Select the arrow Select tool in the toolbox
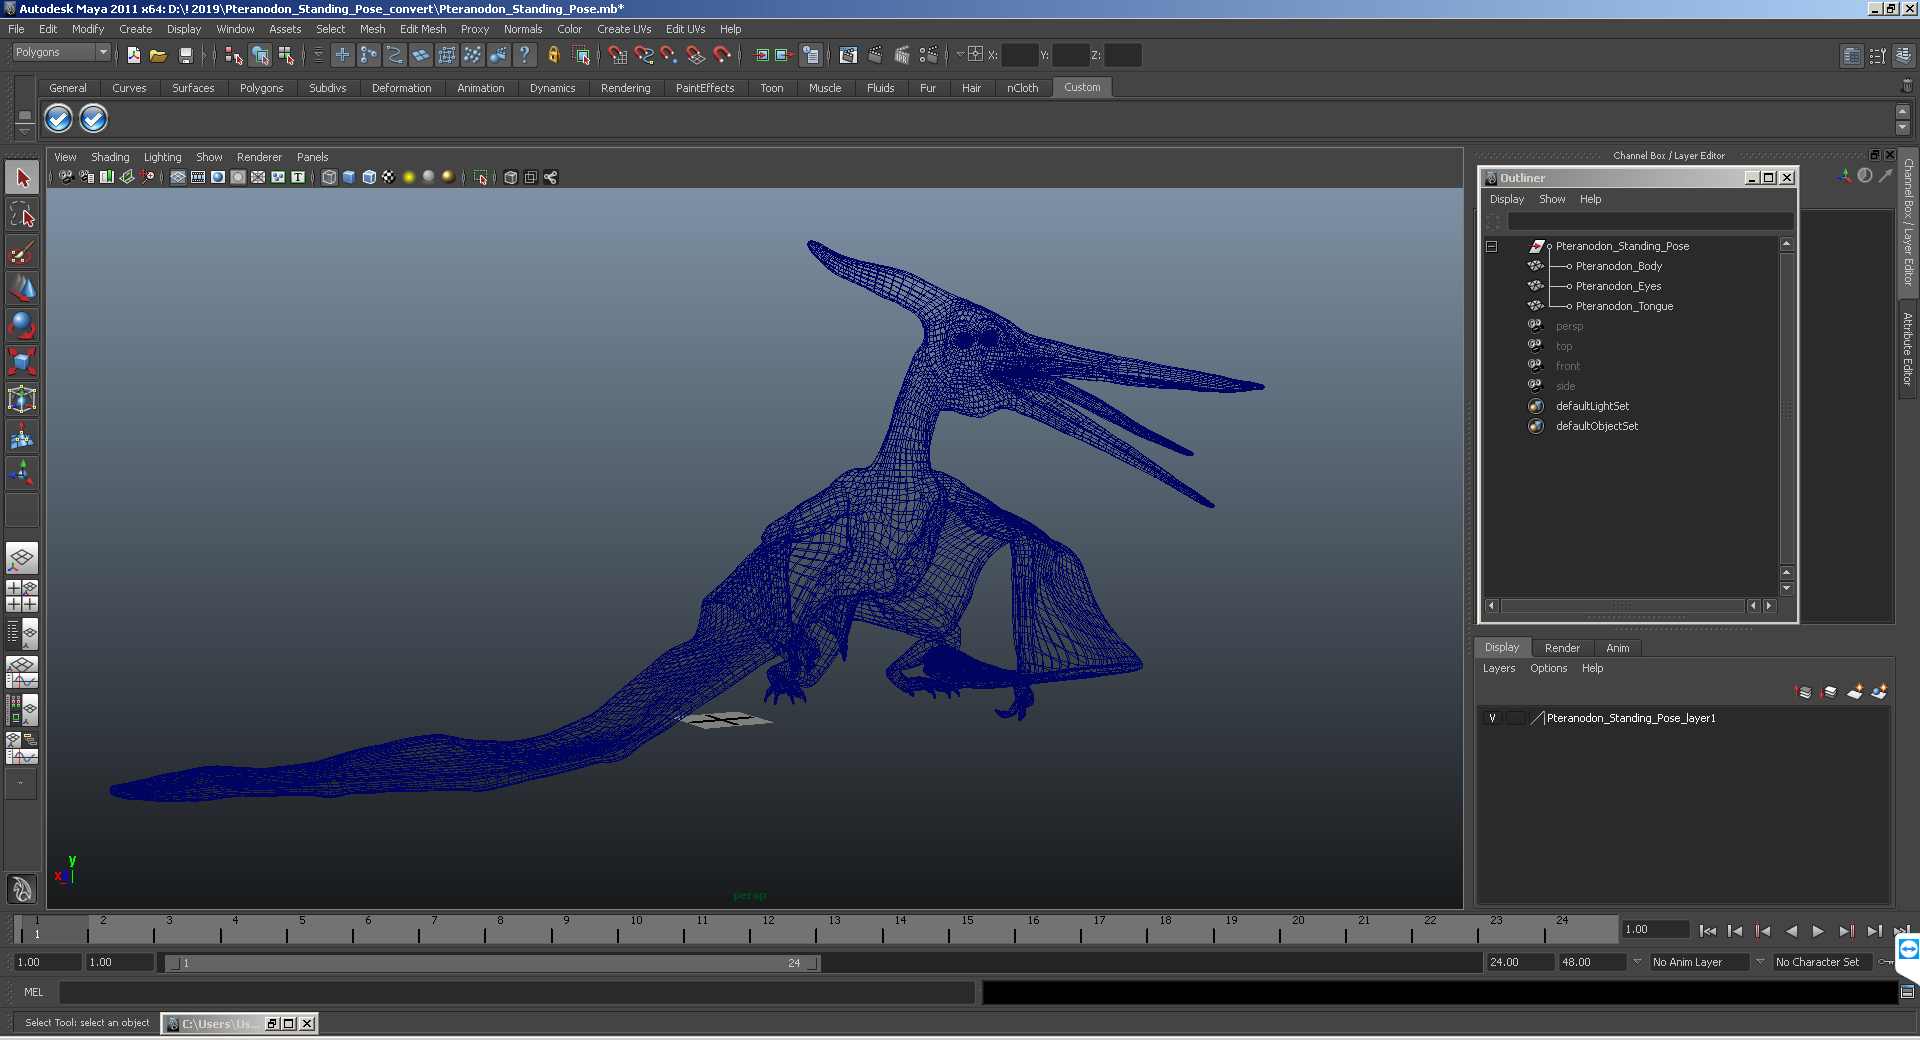 (22, 178)
